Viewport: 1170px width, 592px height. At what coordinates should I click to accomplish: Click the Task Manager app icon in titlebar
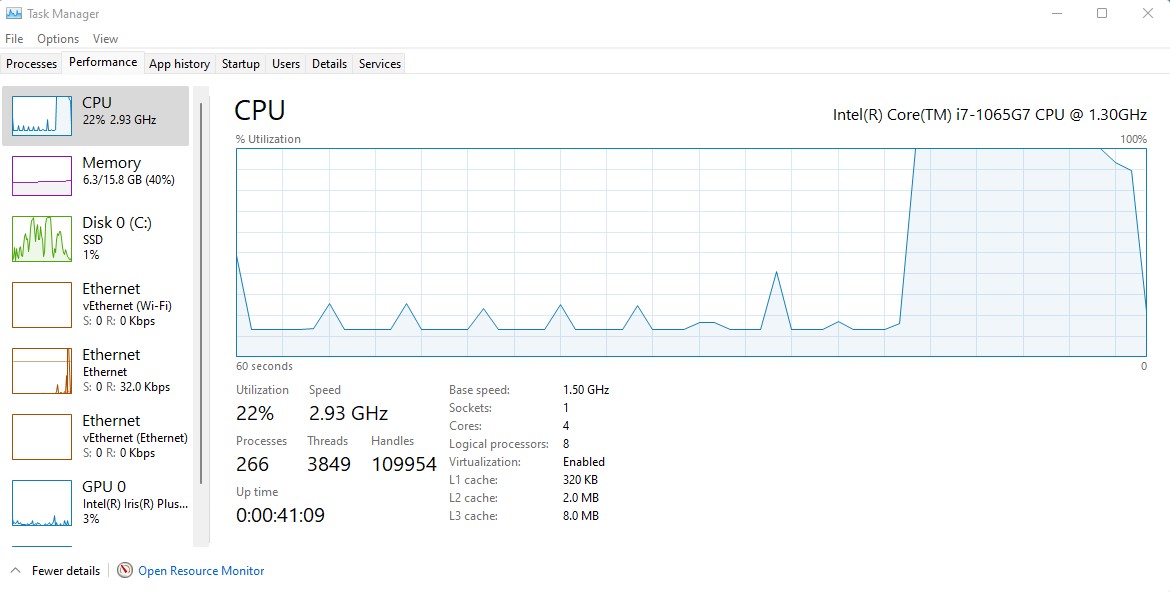13,13
